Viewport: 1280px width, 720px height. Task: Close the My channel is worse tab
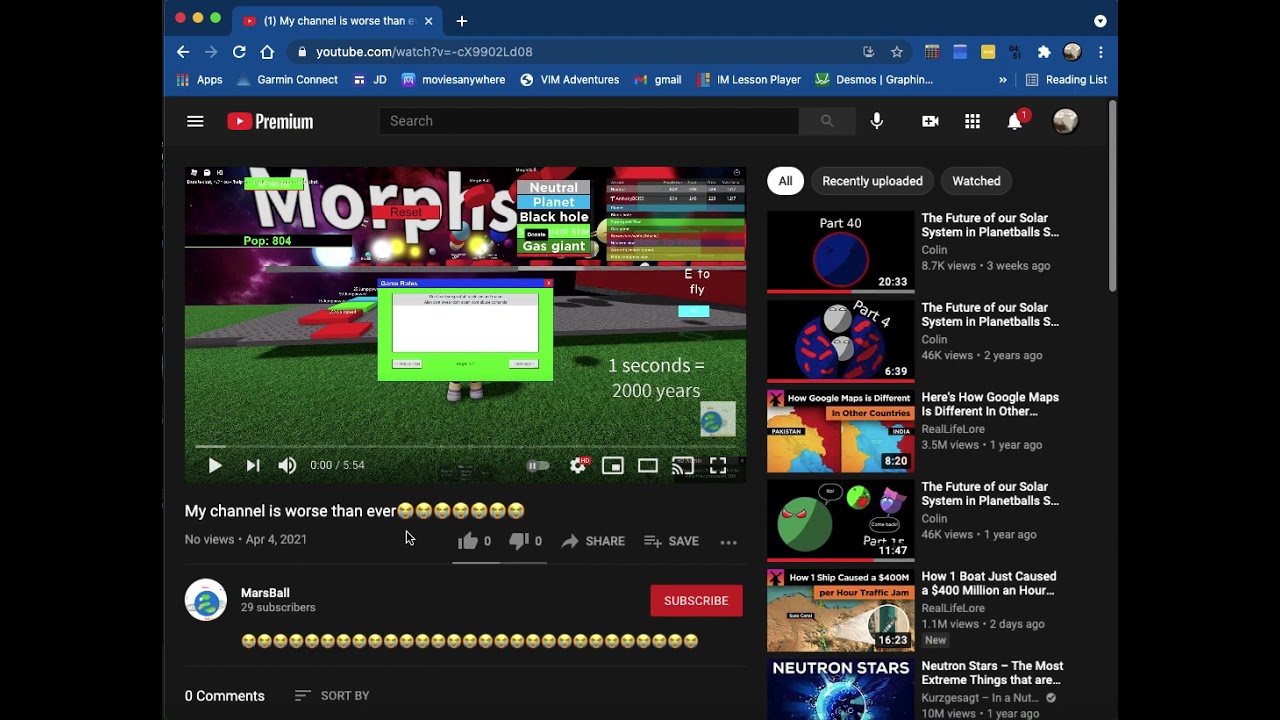click(428, 20)
